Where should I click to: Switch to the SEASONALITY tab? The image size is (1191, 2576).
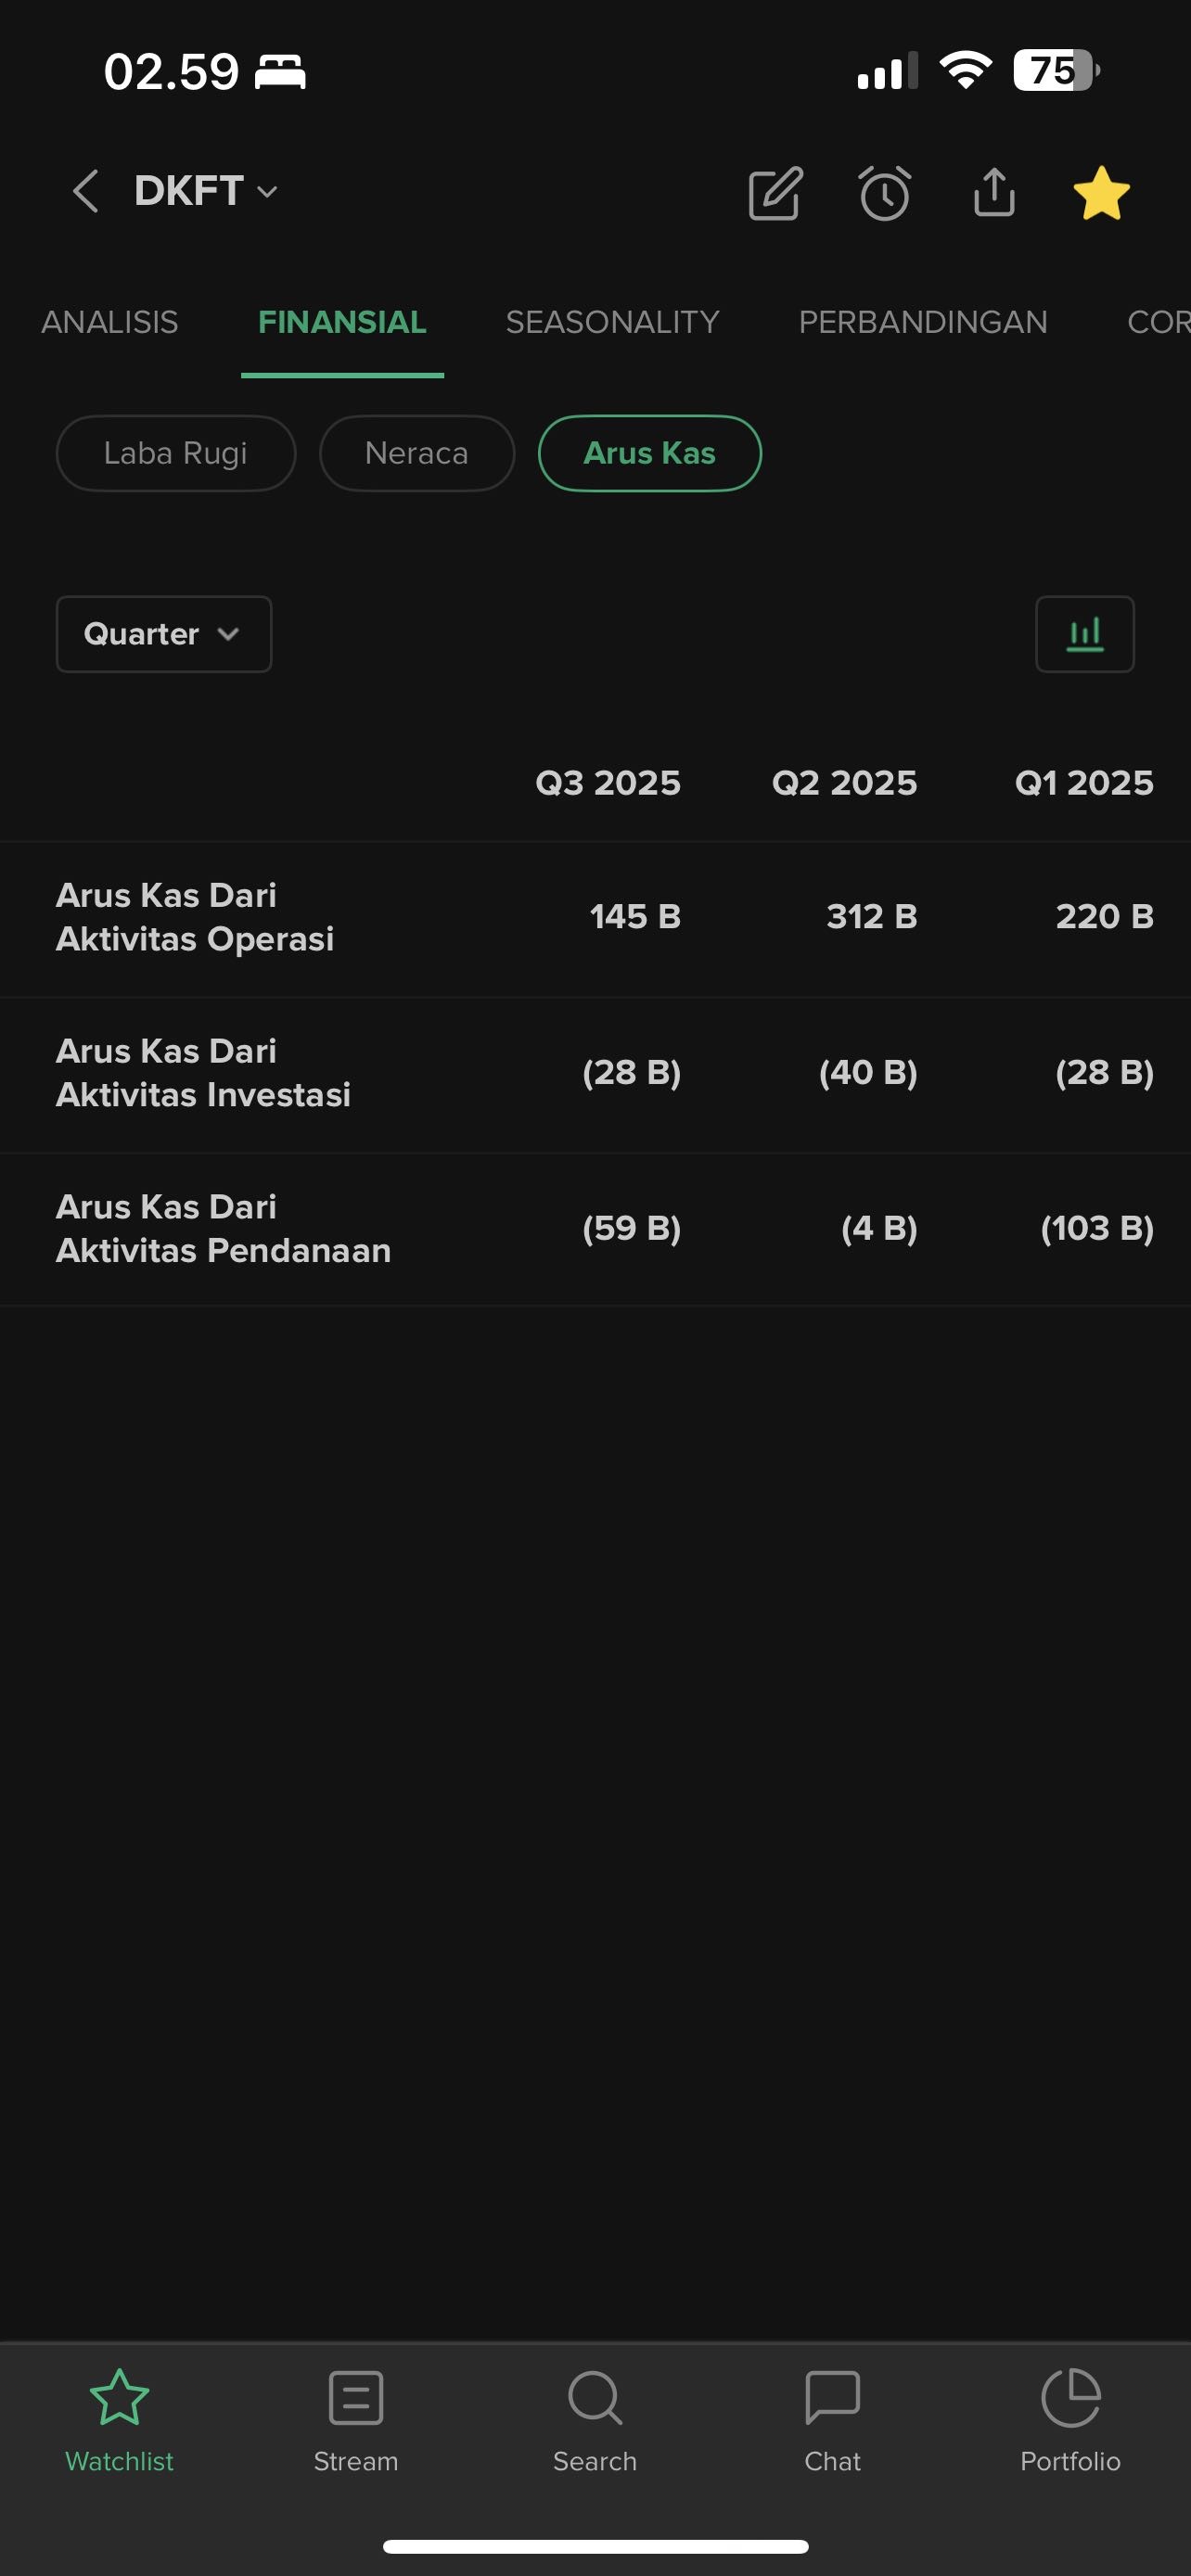(x=612, y=322)
